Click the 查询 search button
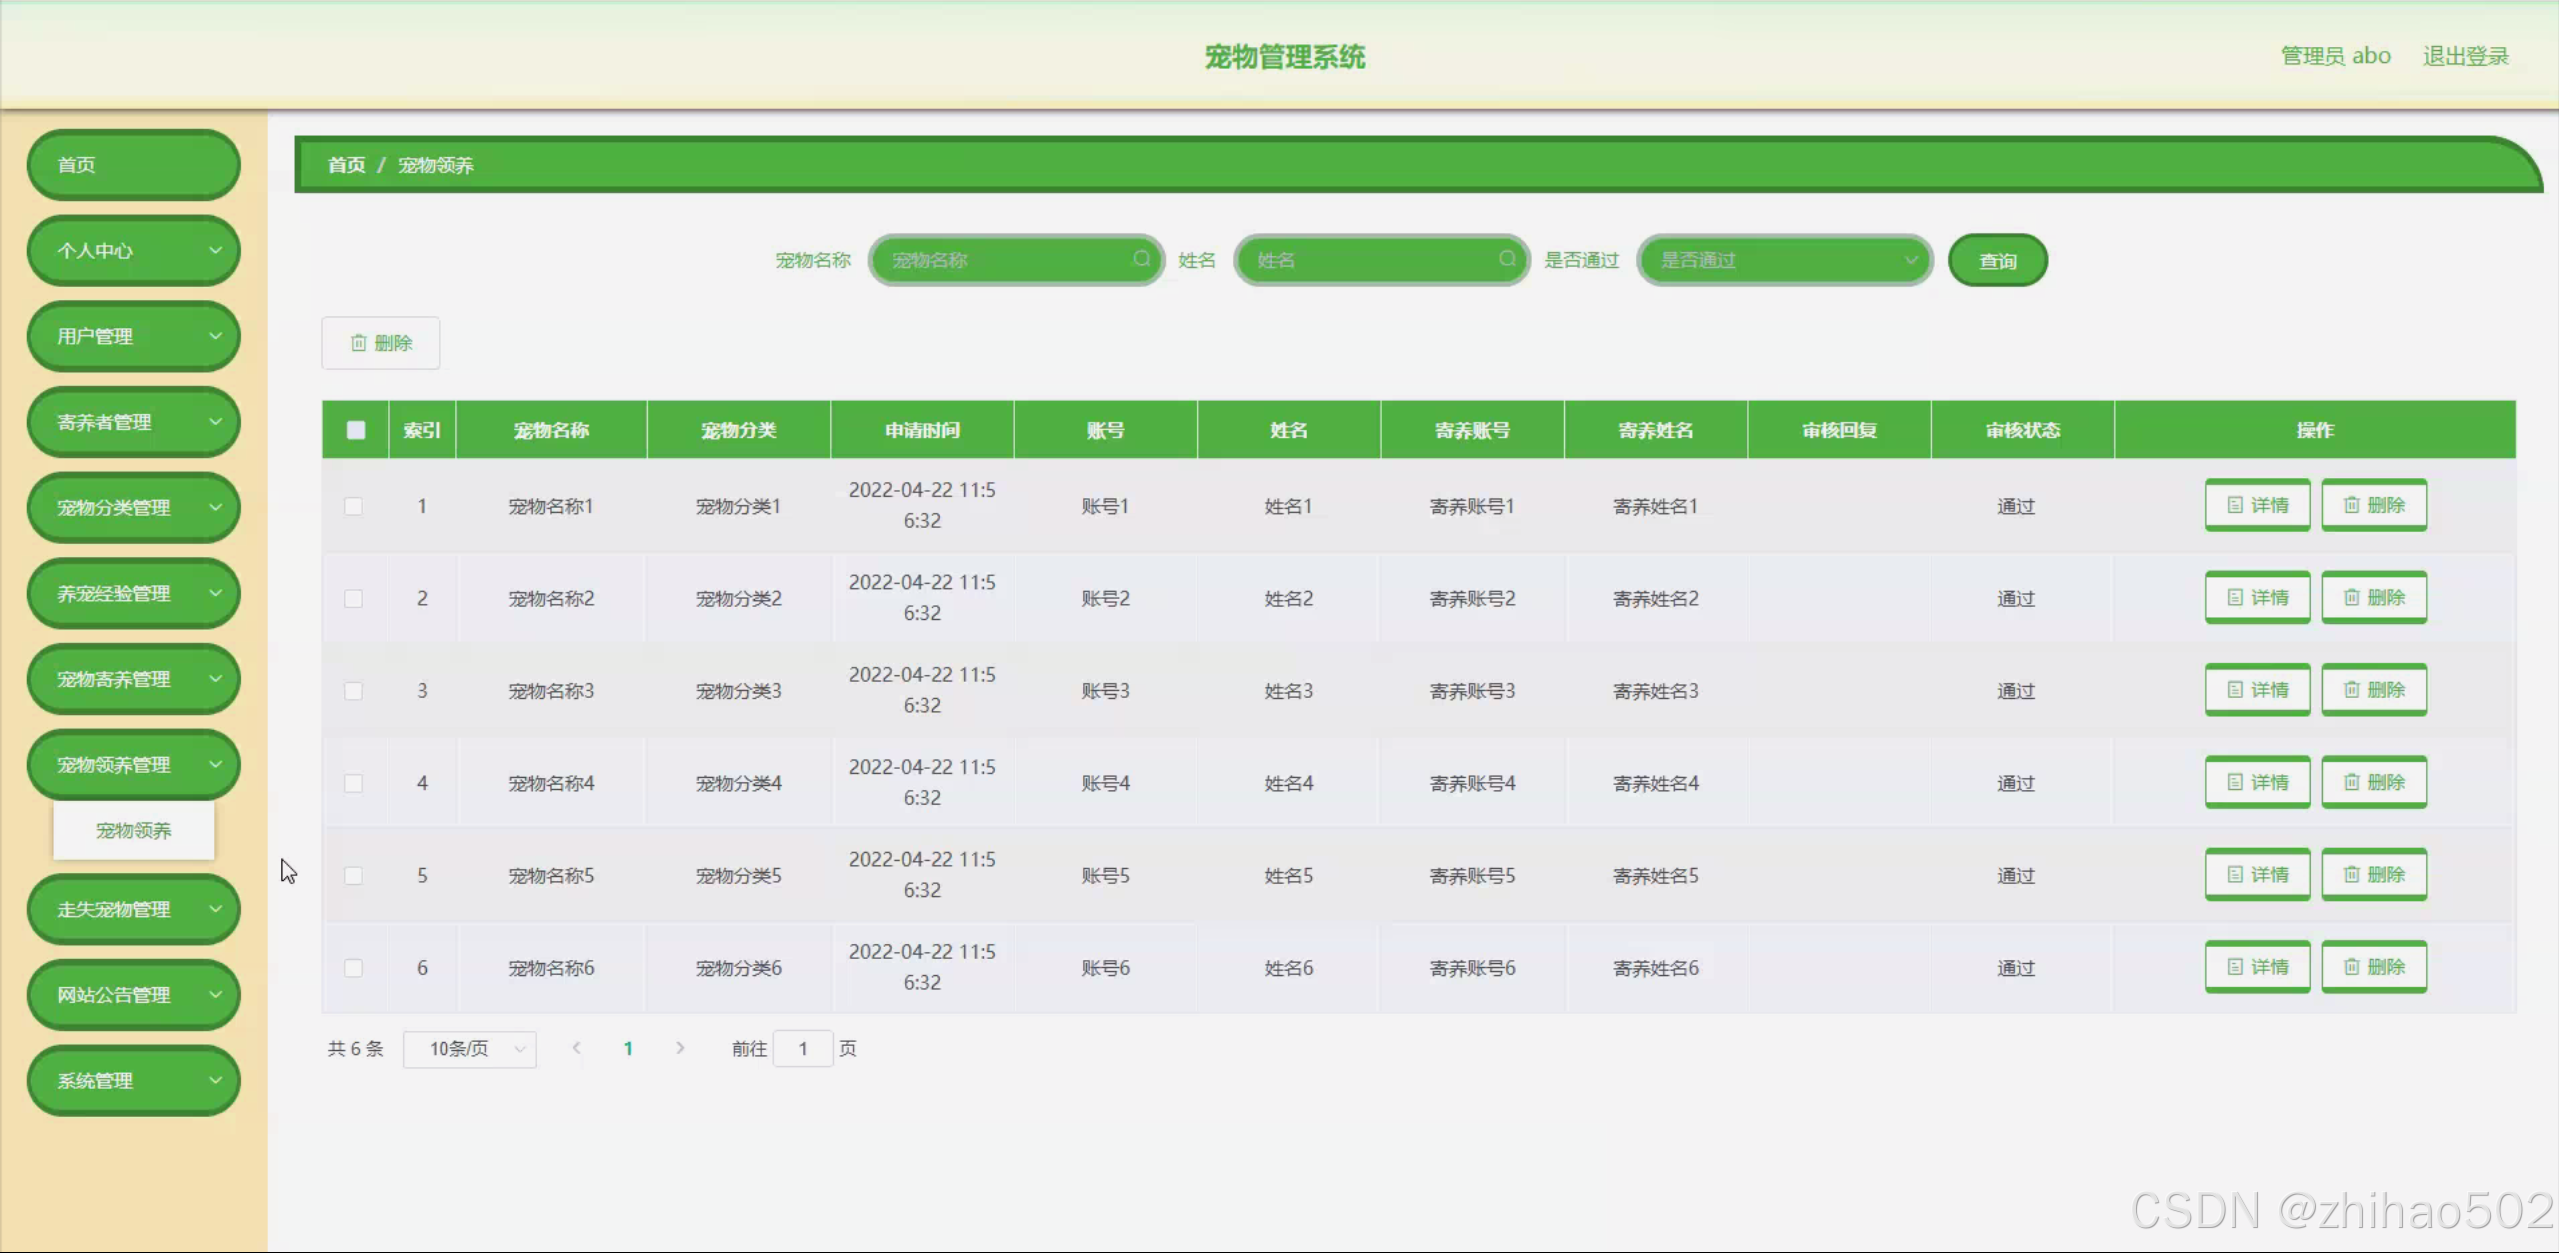 pos(1997,261)
